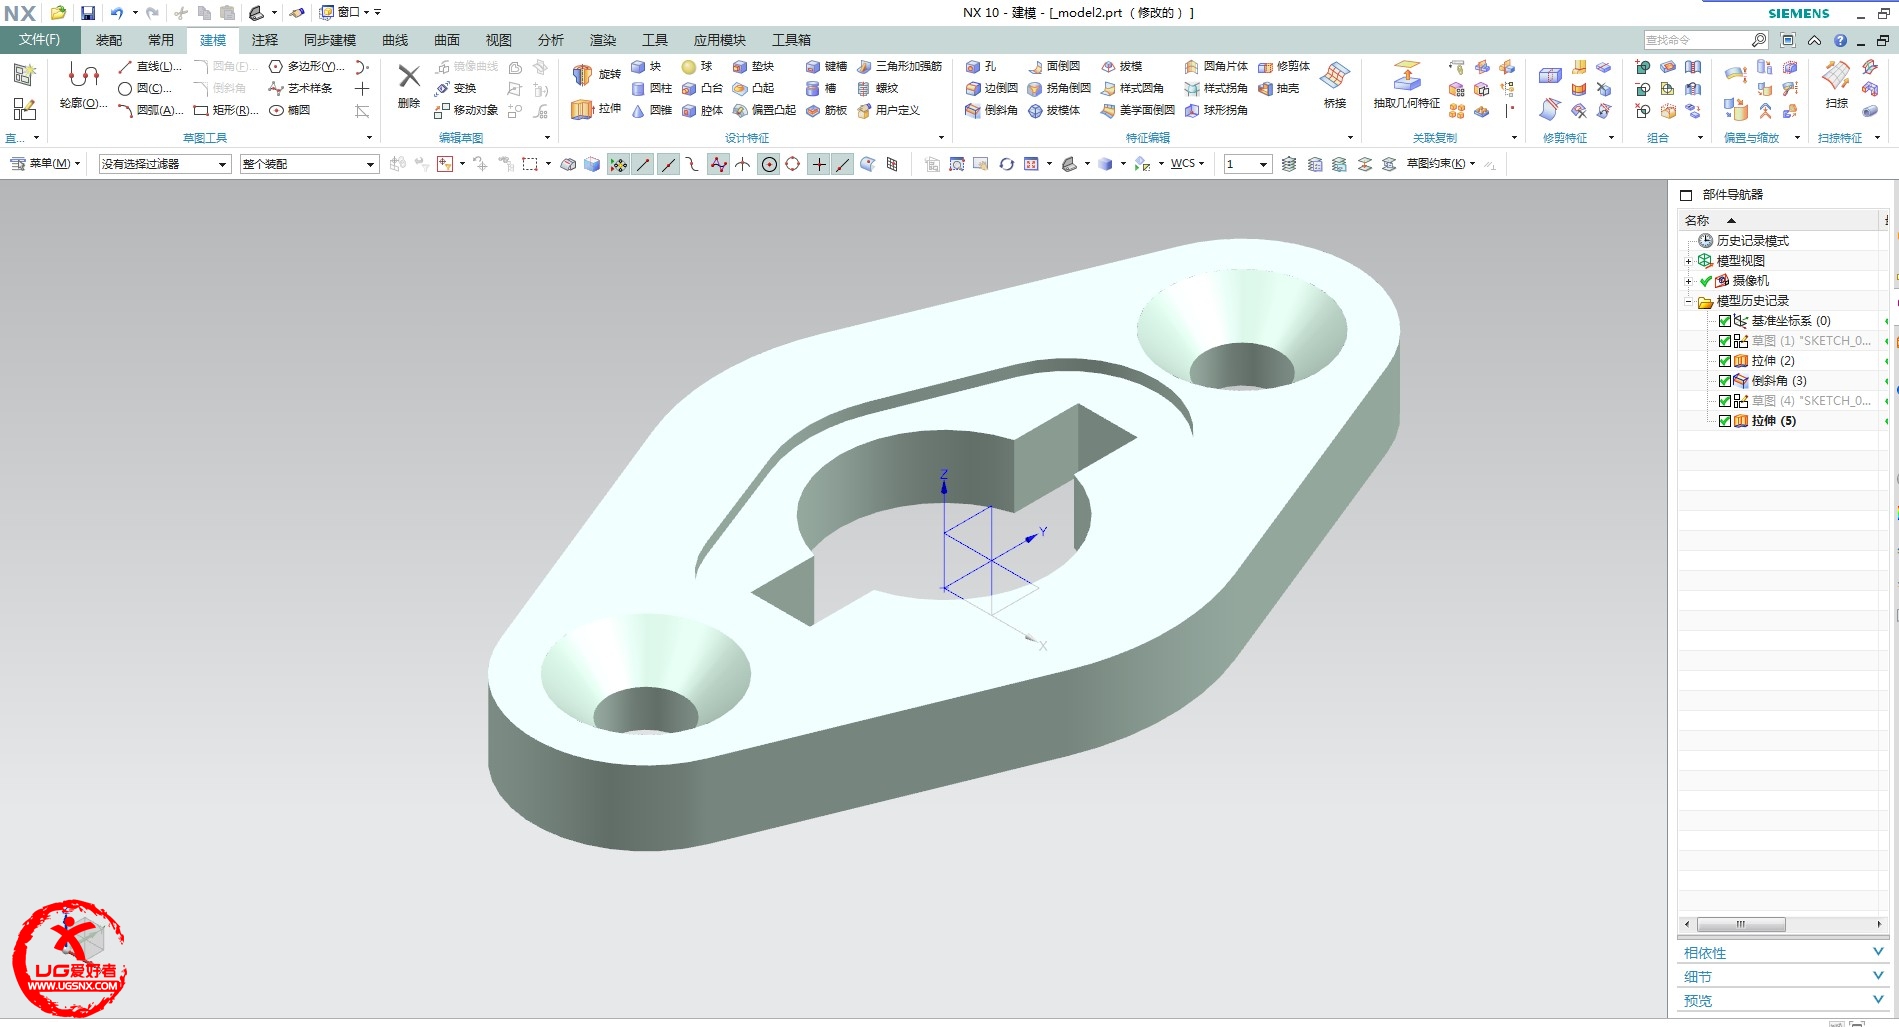
Task: Switch to the 分析 ribbon tab
Action: coord(551,40)
